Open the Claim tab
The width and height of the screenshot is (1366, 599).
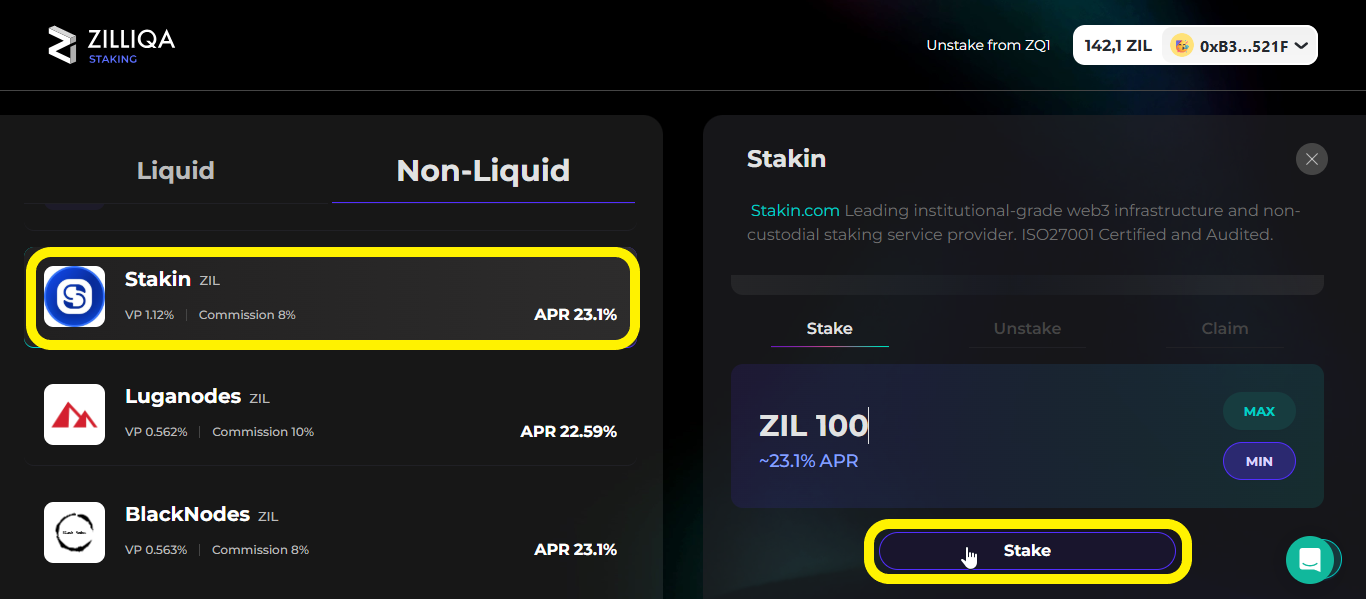point(1224,328)
